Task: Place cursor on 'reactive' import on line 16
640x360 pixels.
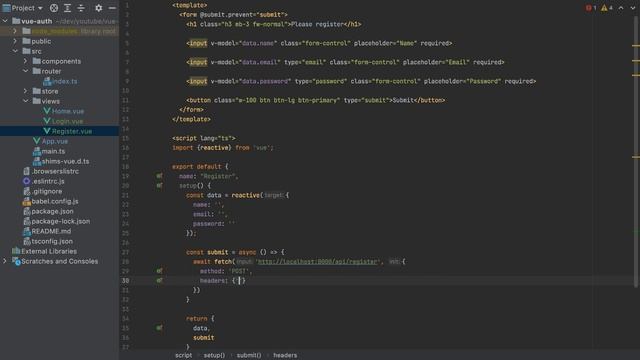Action: 214,148
